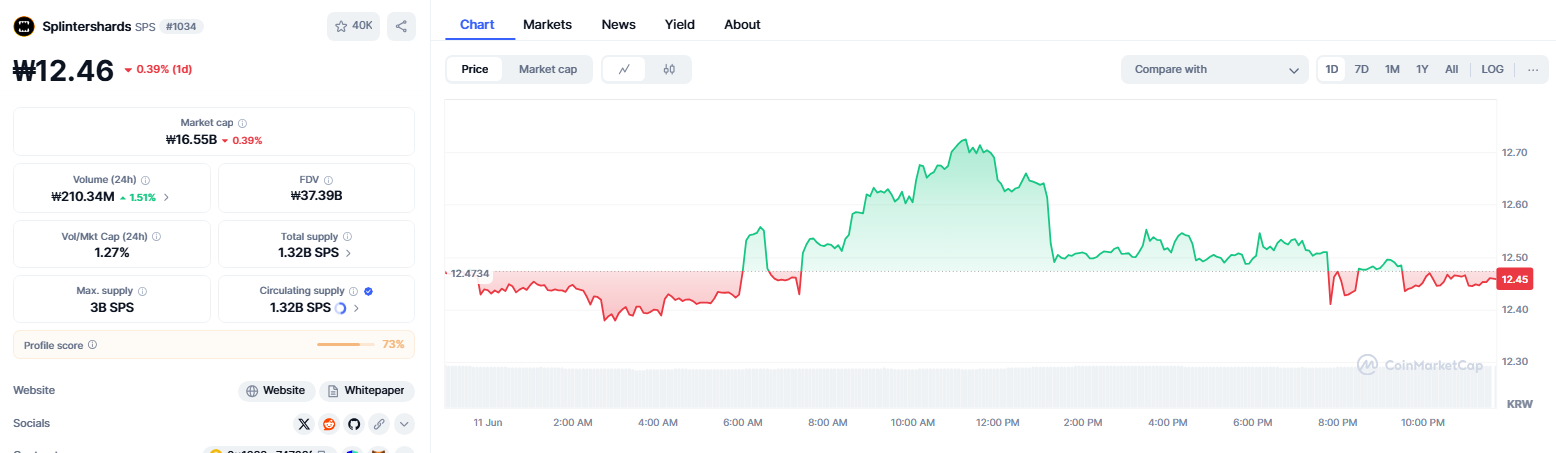
Task: Open the Chart tab
Action: coord(477,24)
